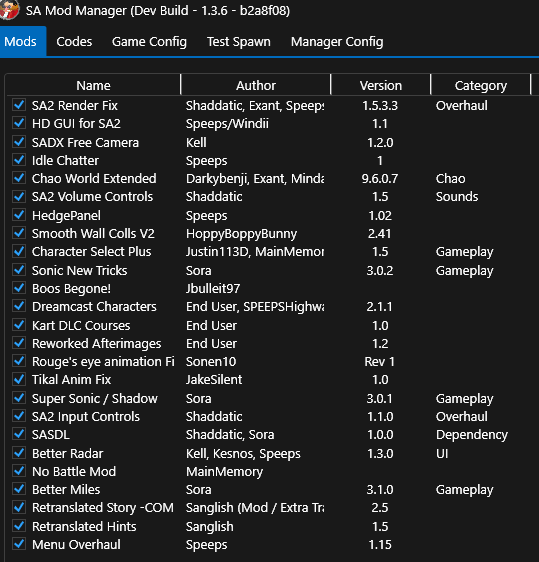The image size is (539, 562).
Task: Uncheck the HedgePanel mod
Action: [19, 215]
